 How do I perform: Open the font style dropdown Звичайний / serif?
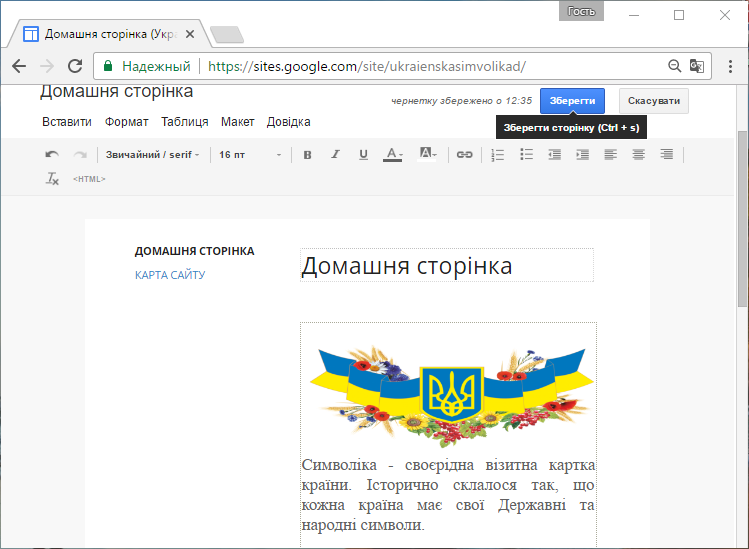(152, 154)
